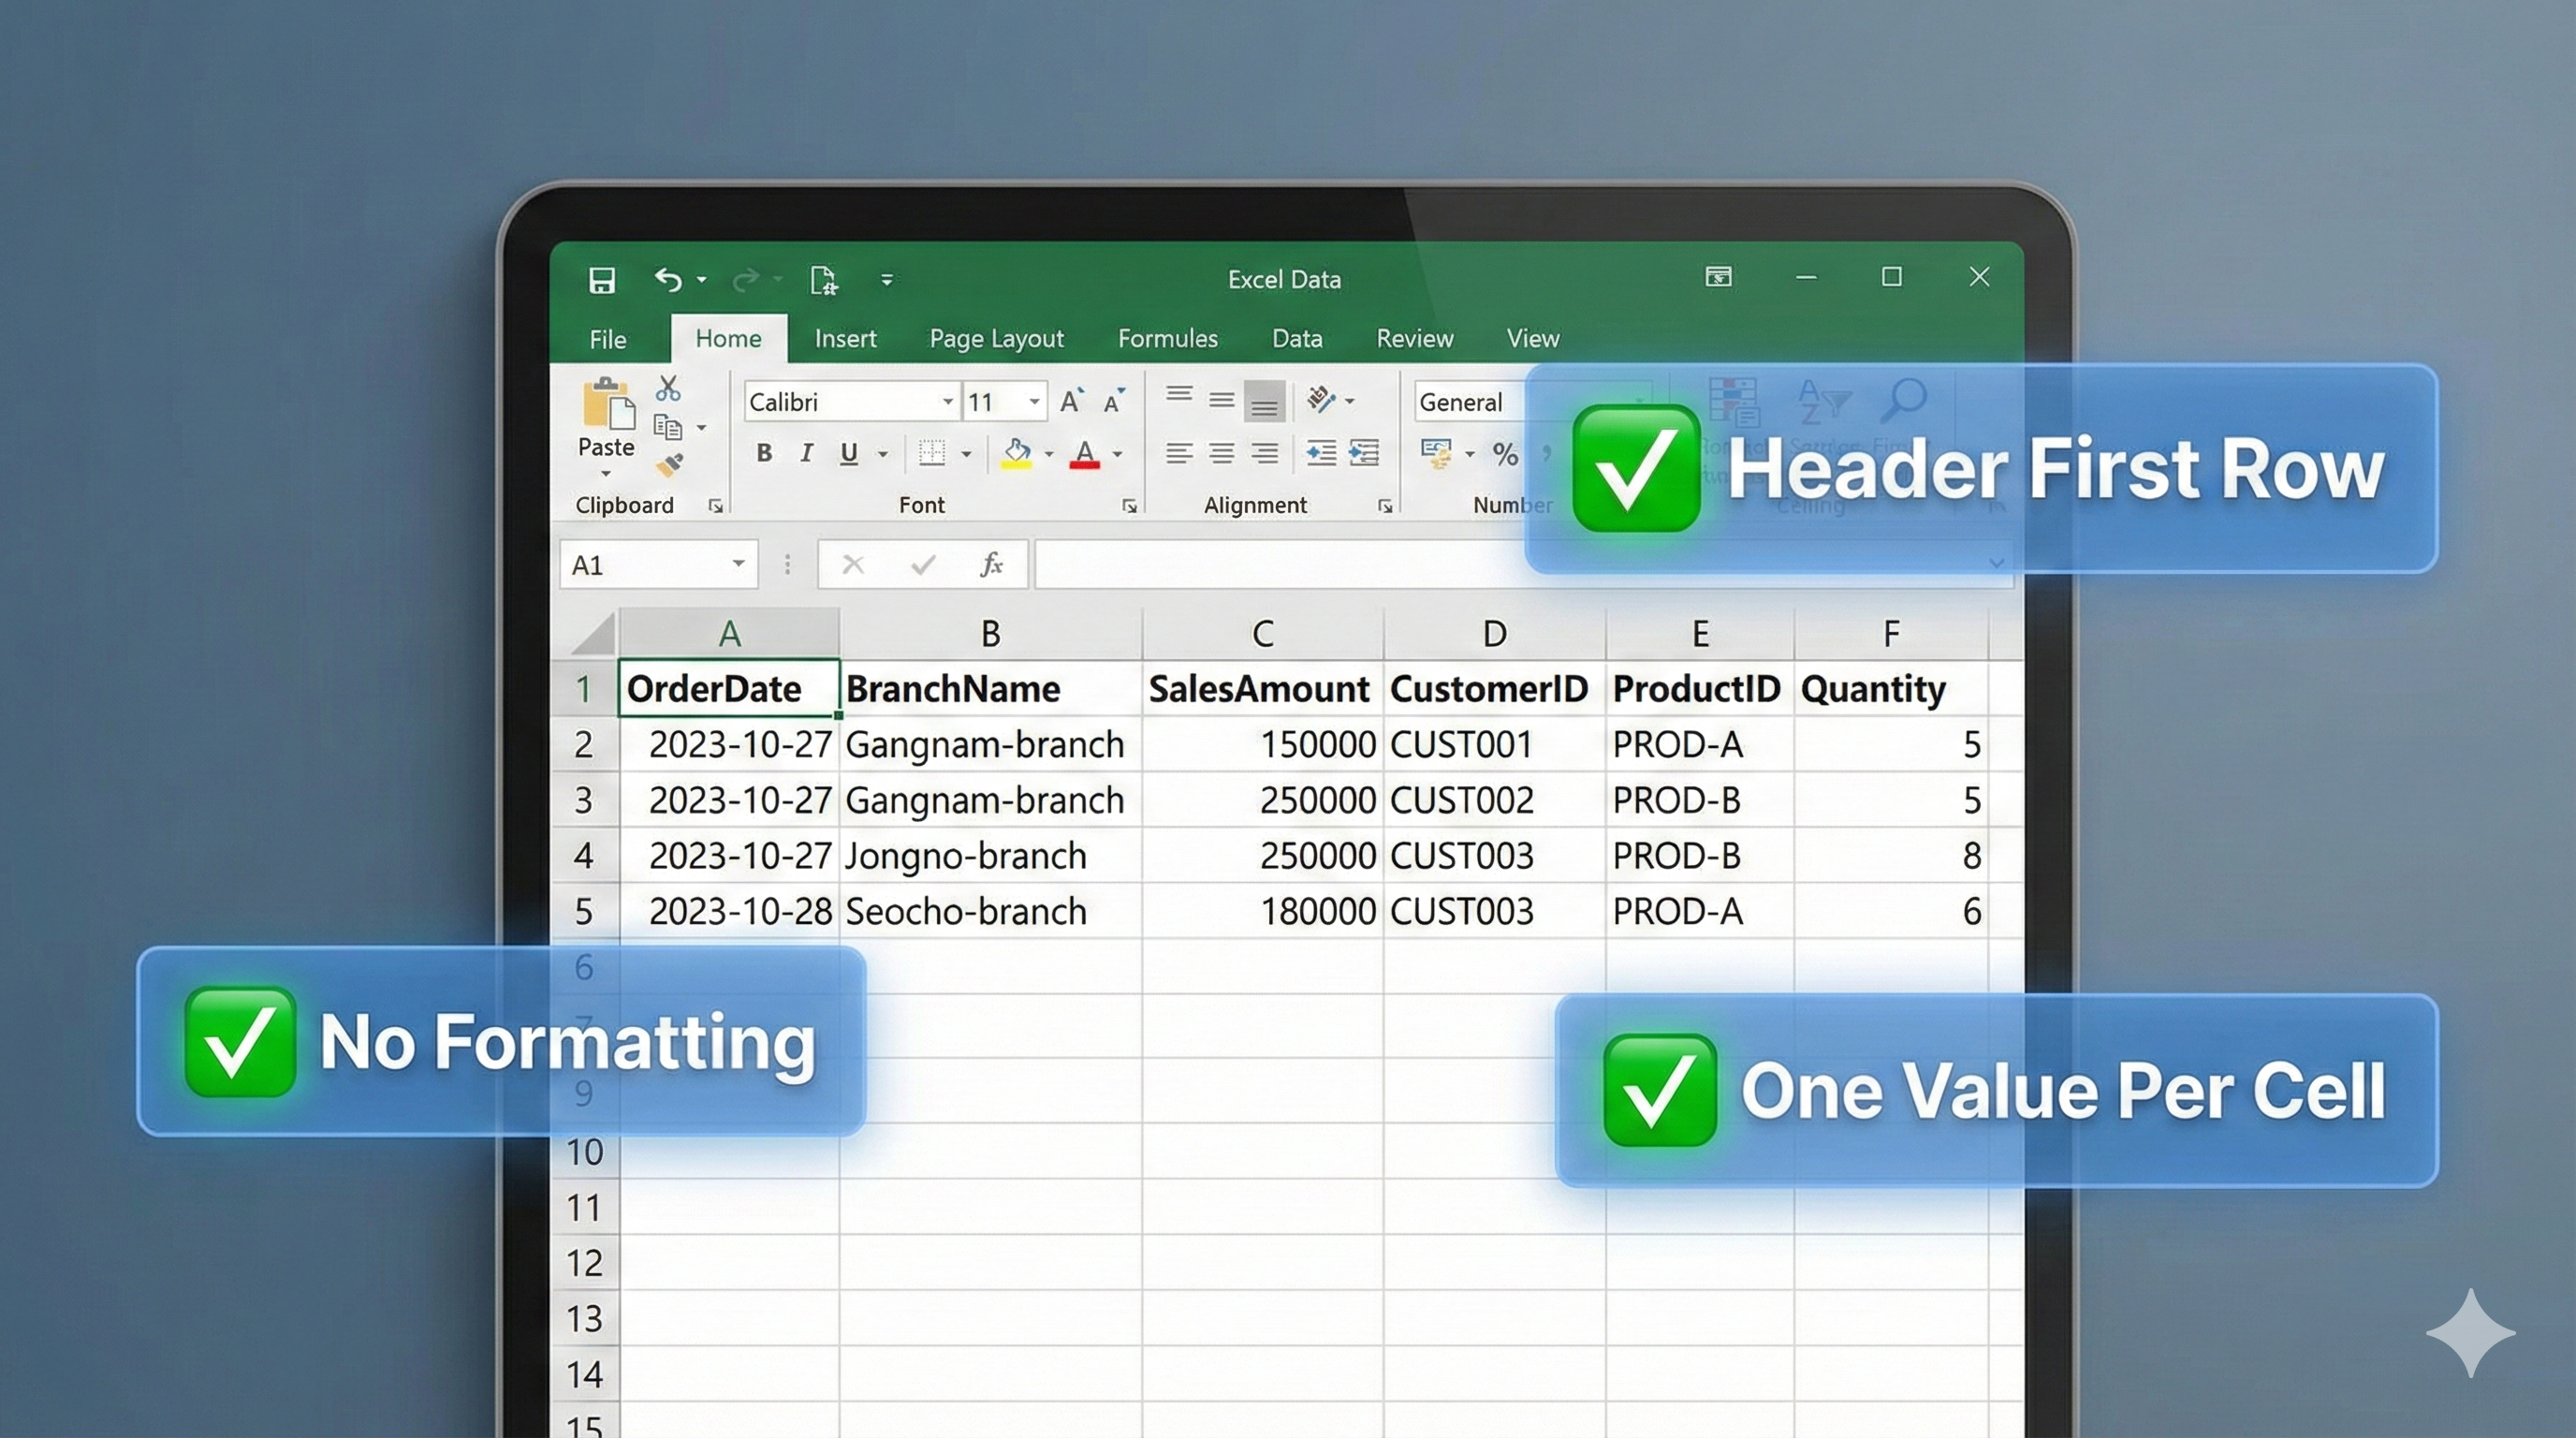Toggle Italic formatting

point(806,454)
